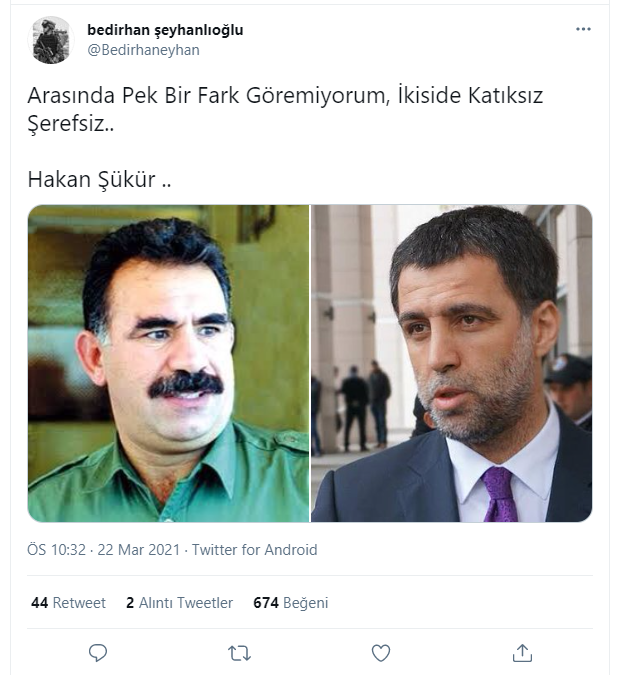
Task: Open bedirhan şeyhanlıoğlu display name link
Action: (165, 30)
